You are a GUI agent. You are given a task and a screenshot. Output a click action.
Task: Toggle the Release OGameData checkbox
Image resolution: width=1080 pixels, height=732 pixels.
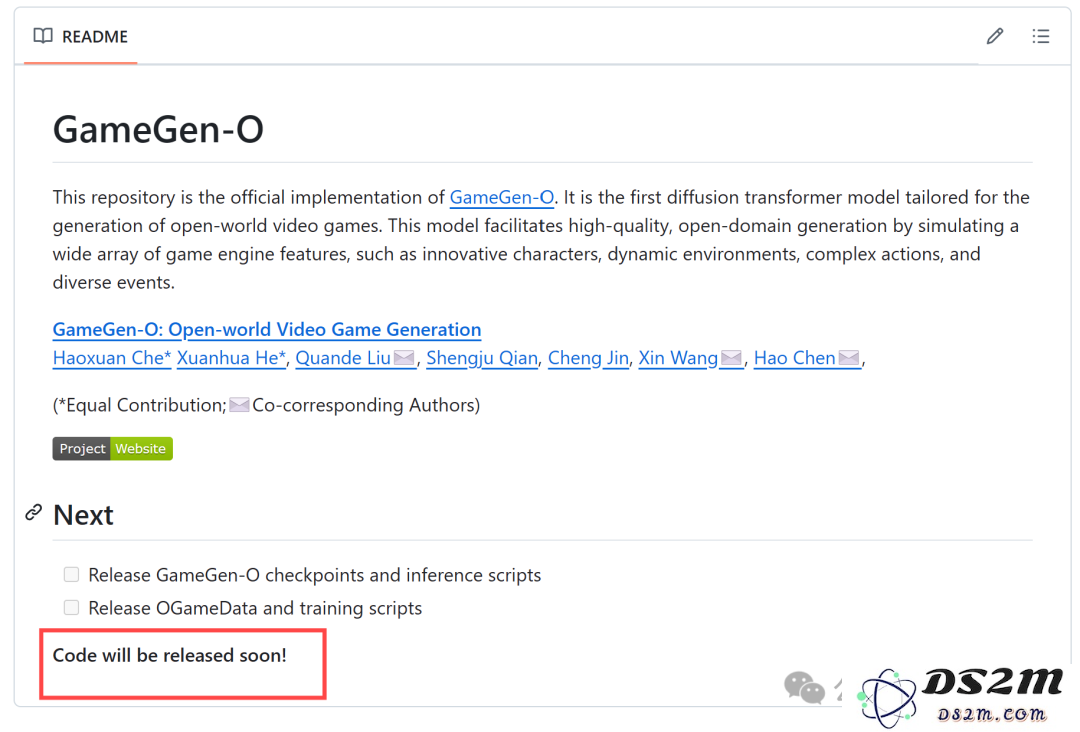tap(71, 607)
